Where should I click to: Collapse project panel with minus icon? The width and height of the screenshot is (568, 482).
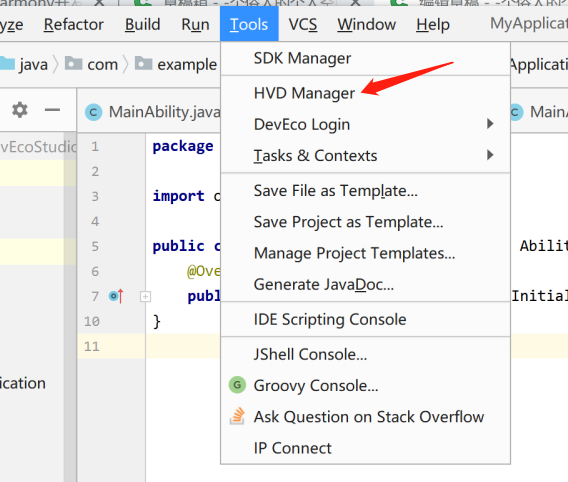pos(53,110)
